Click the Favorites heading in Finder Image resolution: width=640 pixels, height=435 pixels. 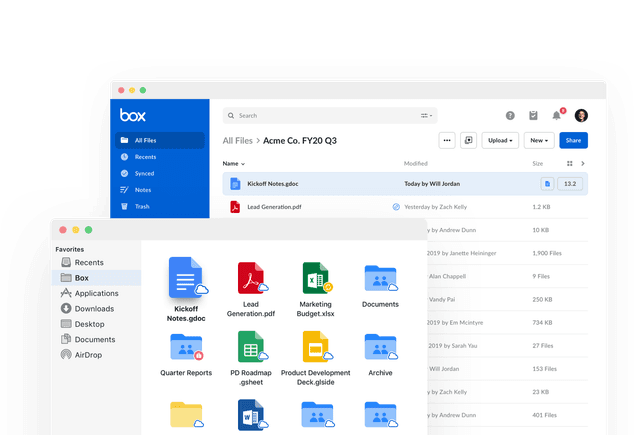click(x=70, y=249)
